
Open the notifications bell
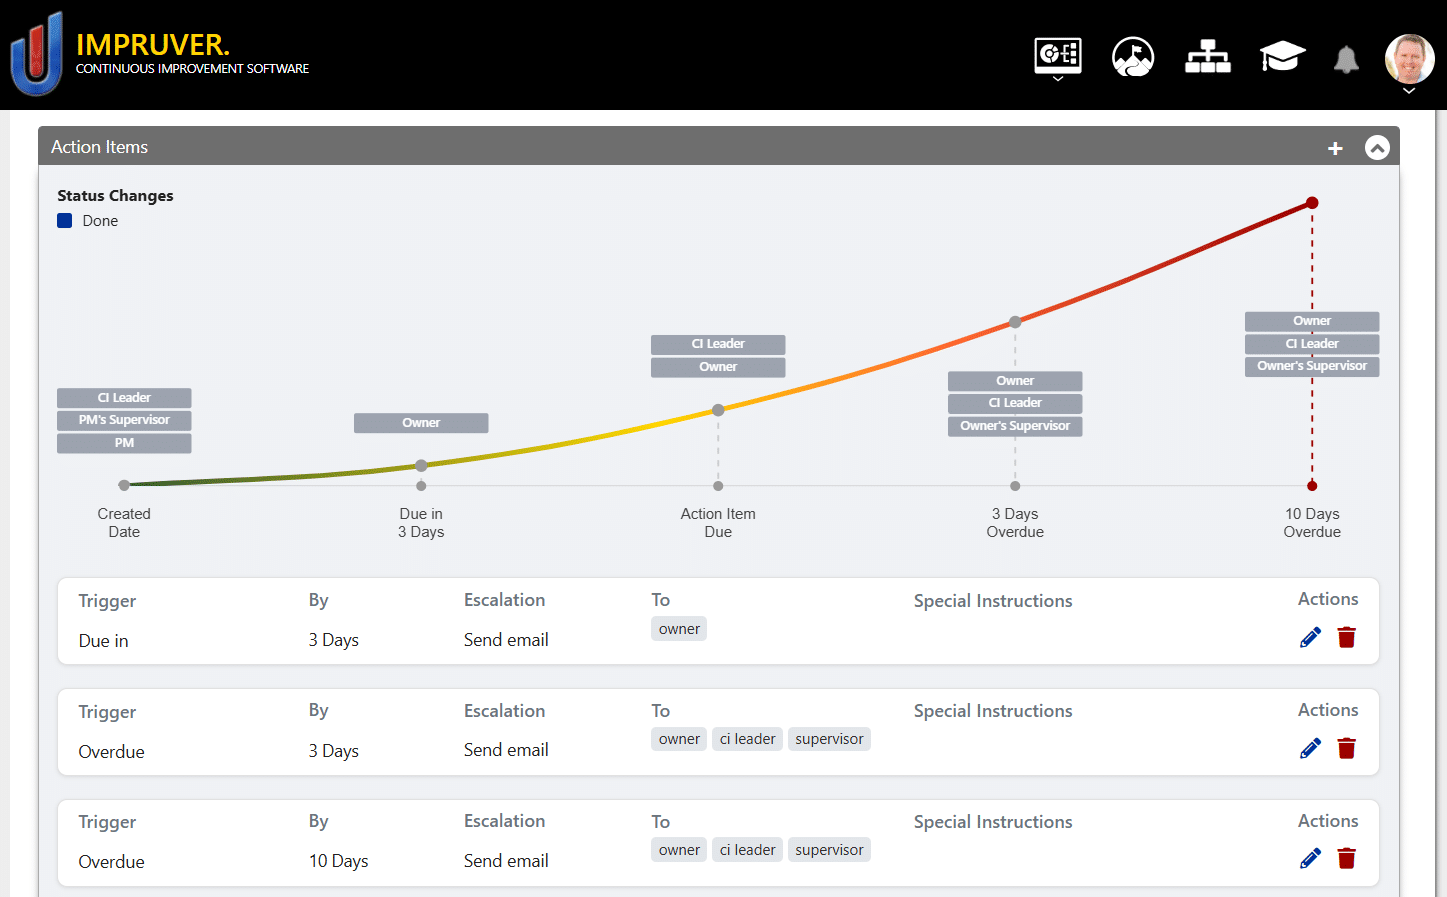pyautogui.click(x=1346, y=60)
